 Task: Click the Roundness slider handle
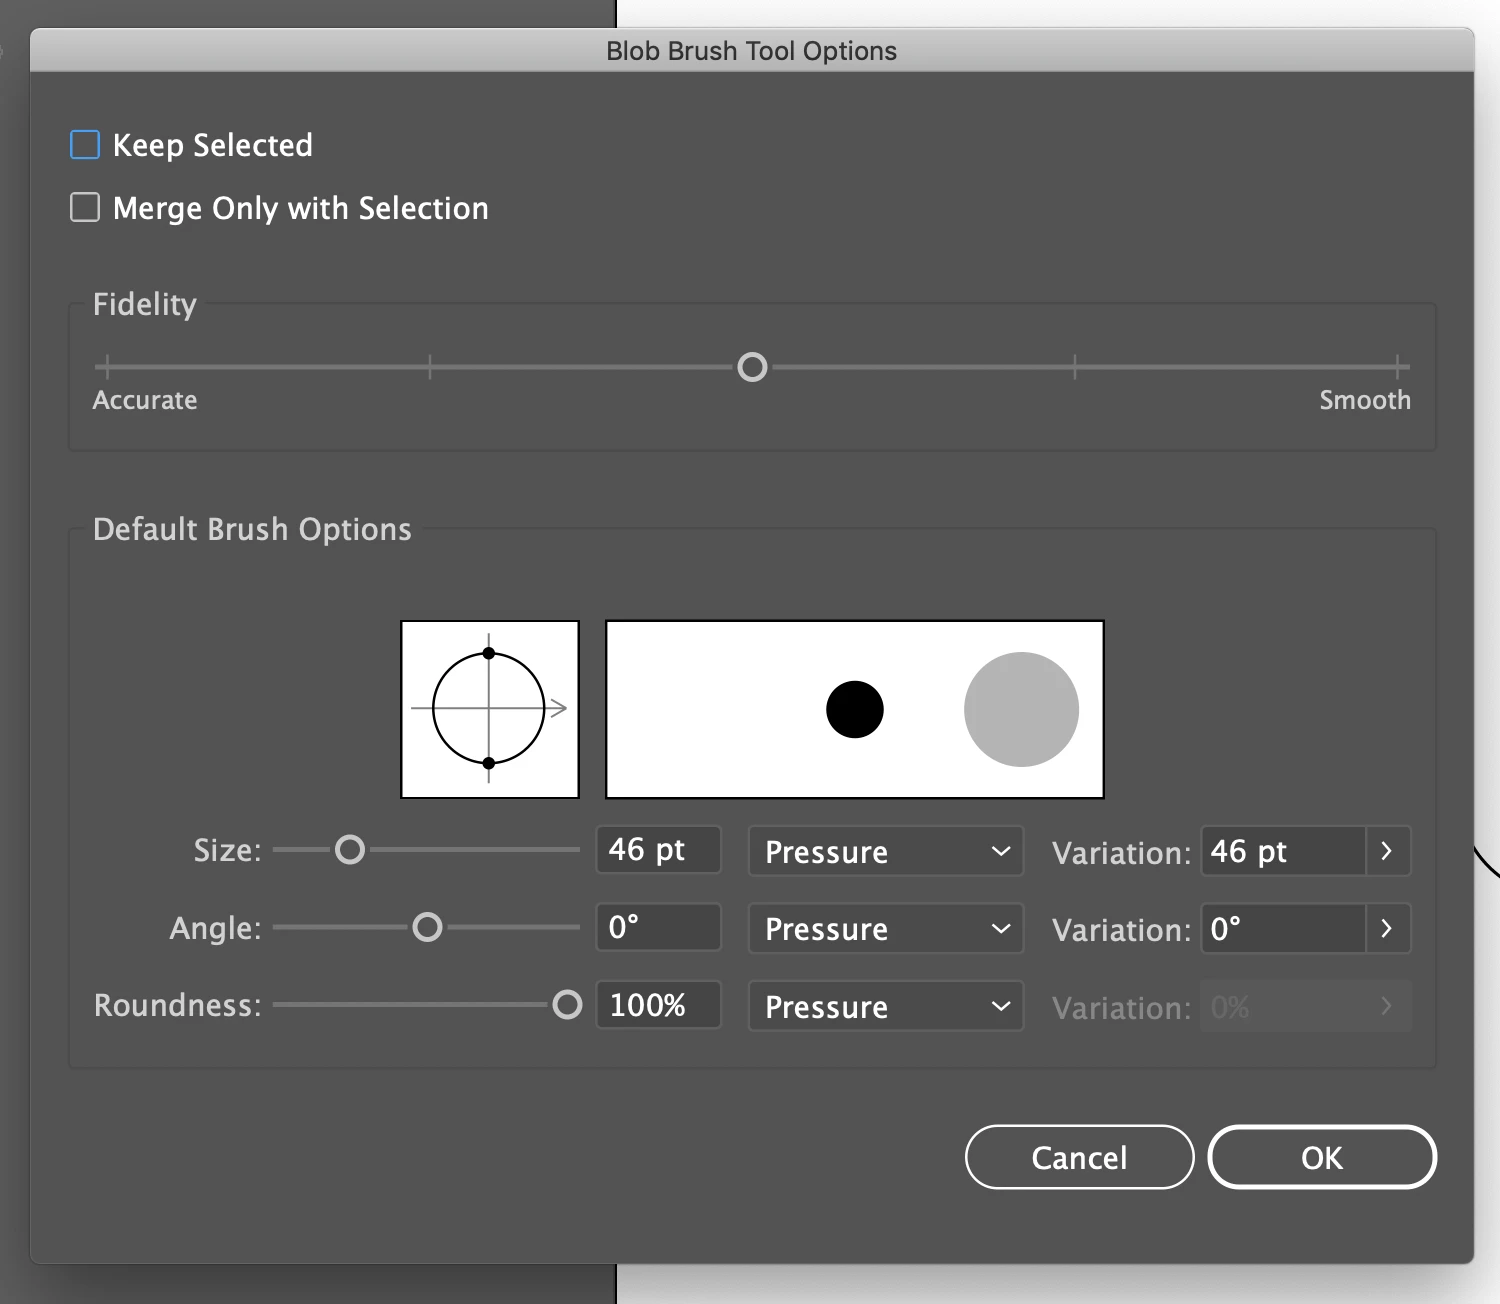(x=567, y=1005)
